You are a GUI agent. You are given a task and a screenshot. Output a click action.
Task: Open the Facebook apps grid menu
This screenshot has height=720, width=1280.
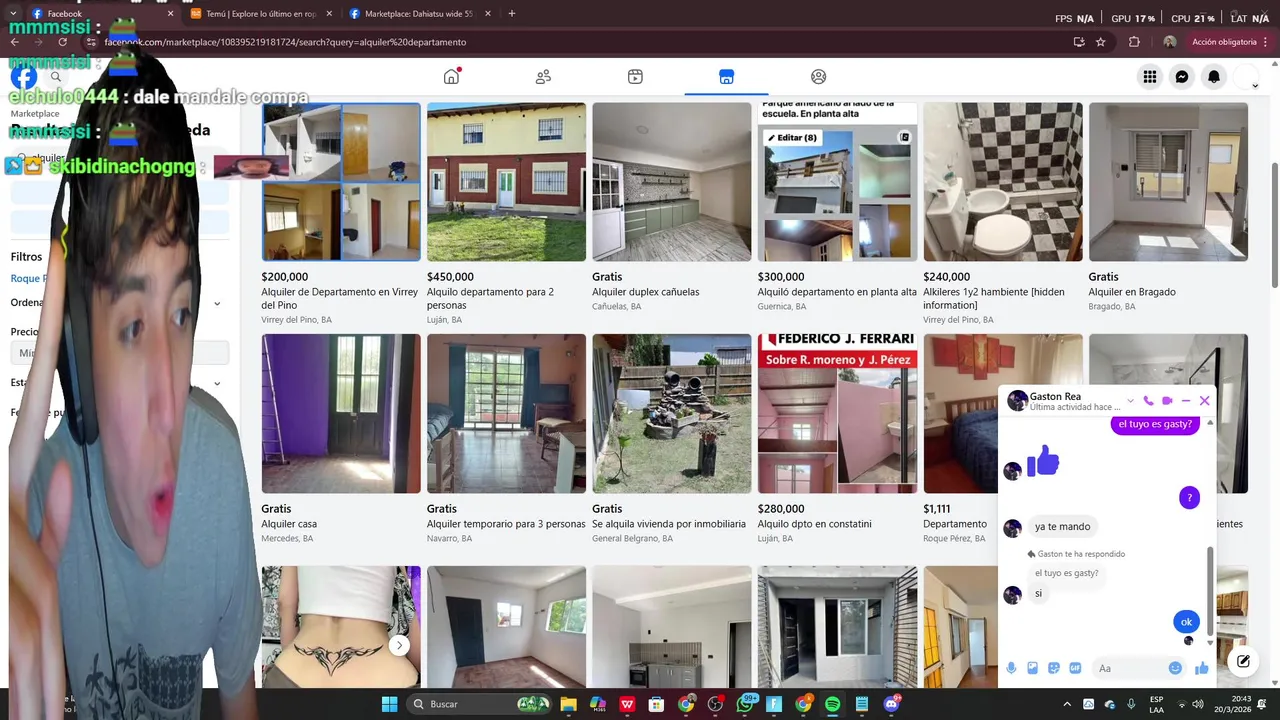pos(1150,77)
